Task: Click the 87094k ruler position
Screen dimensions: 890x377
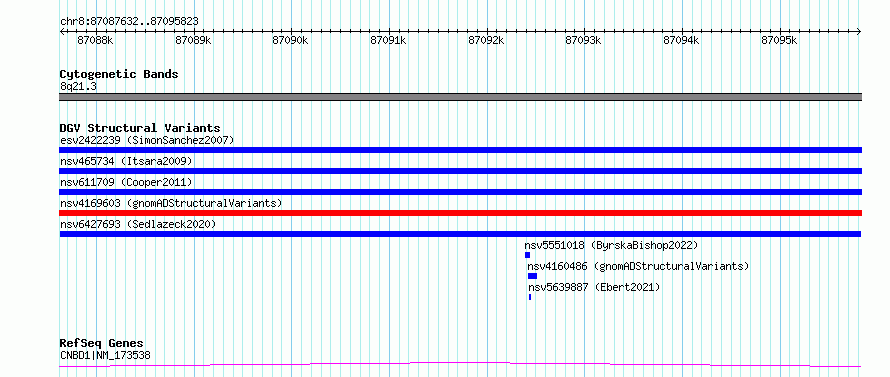Action: [x=682, y=40]
